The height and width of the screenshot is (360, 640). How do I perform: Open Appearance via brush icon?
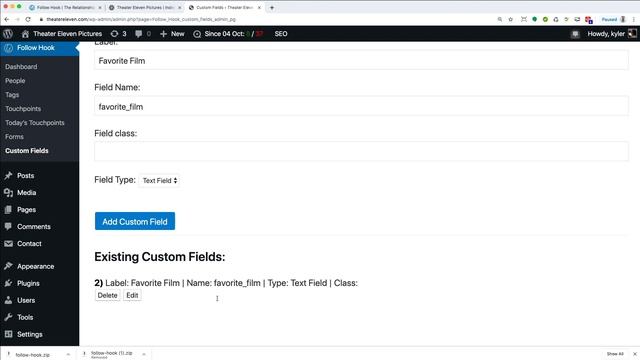[x=8, y=266]
